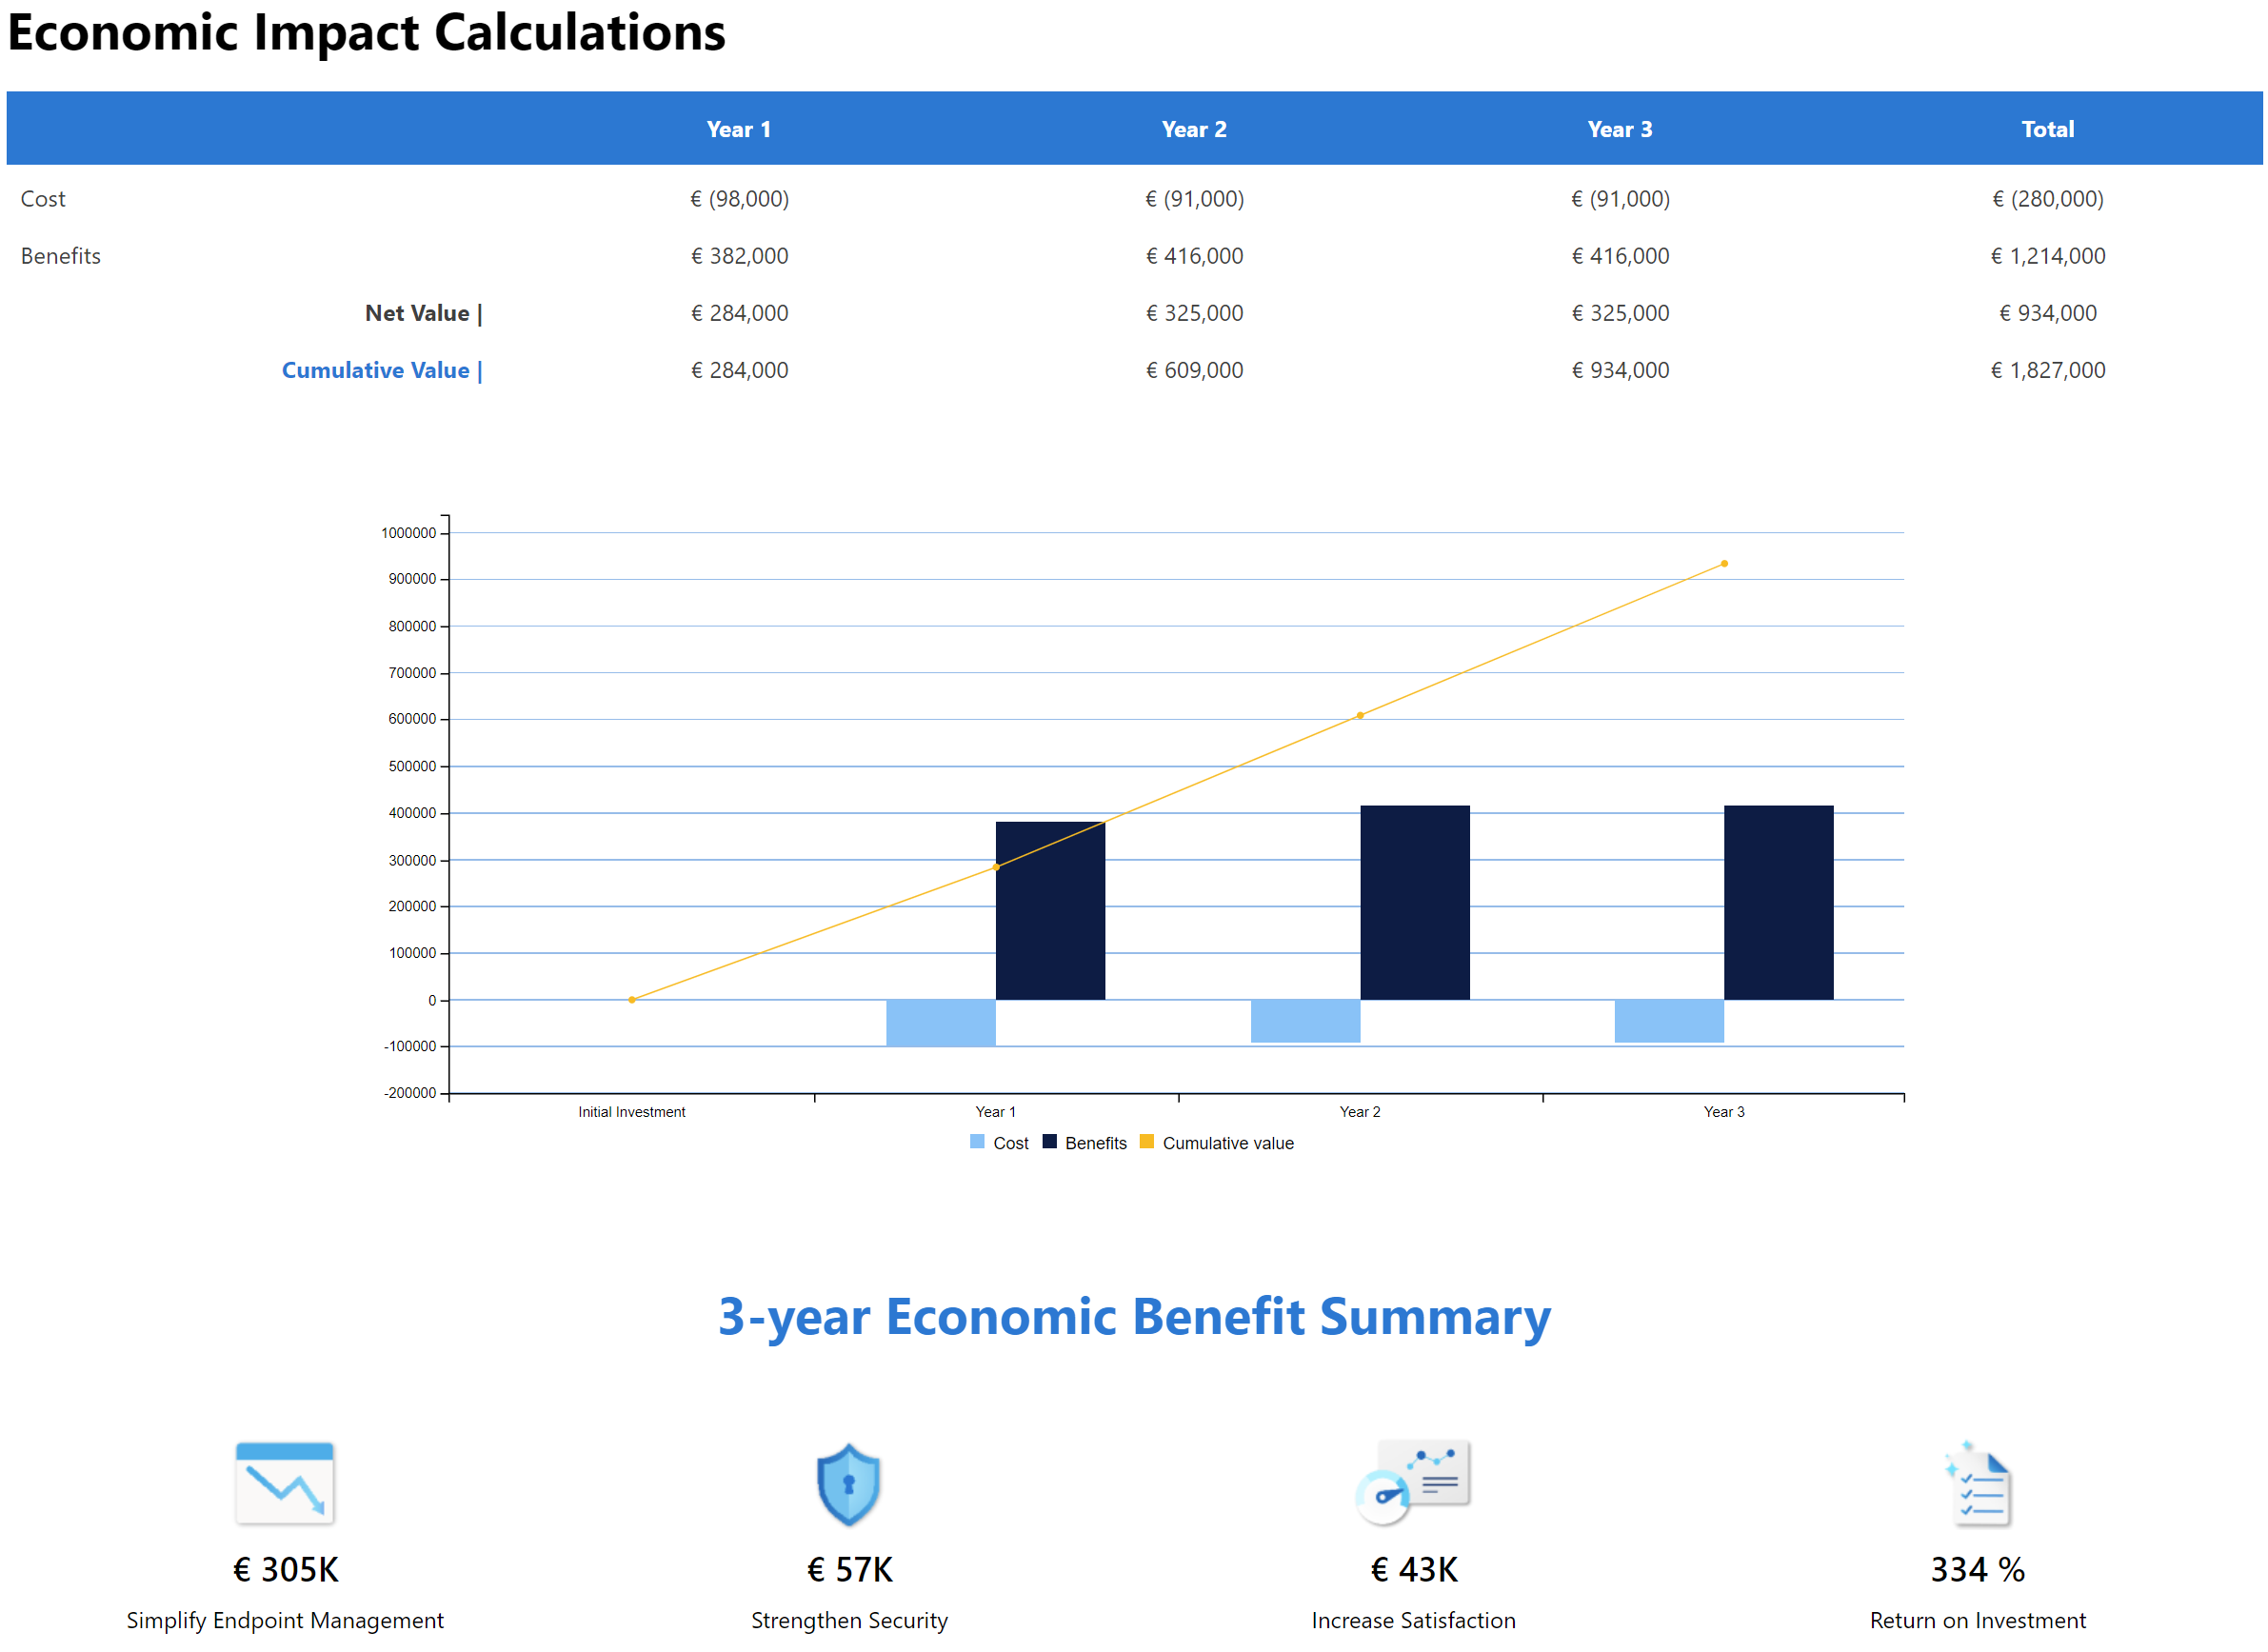The height and width of the screenshot is (1652, 2268).
Task: Toggle the Cumulative value legend swatch
Action: click(x=1147, y=1142)
